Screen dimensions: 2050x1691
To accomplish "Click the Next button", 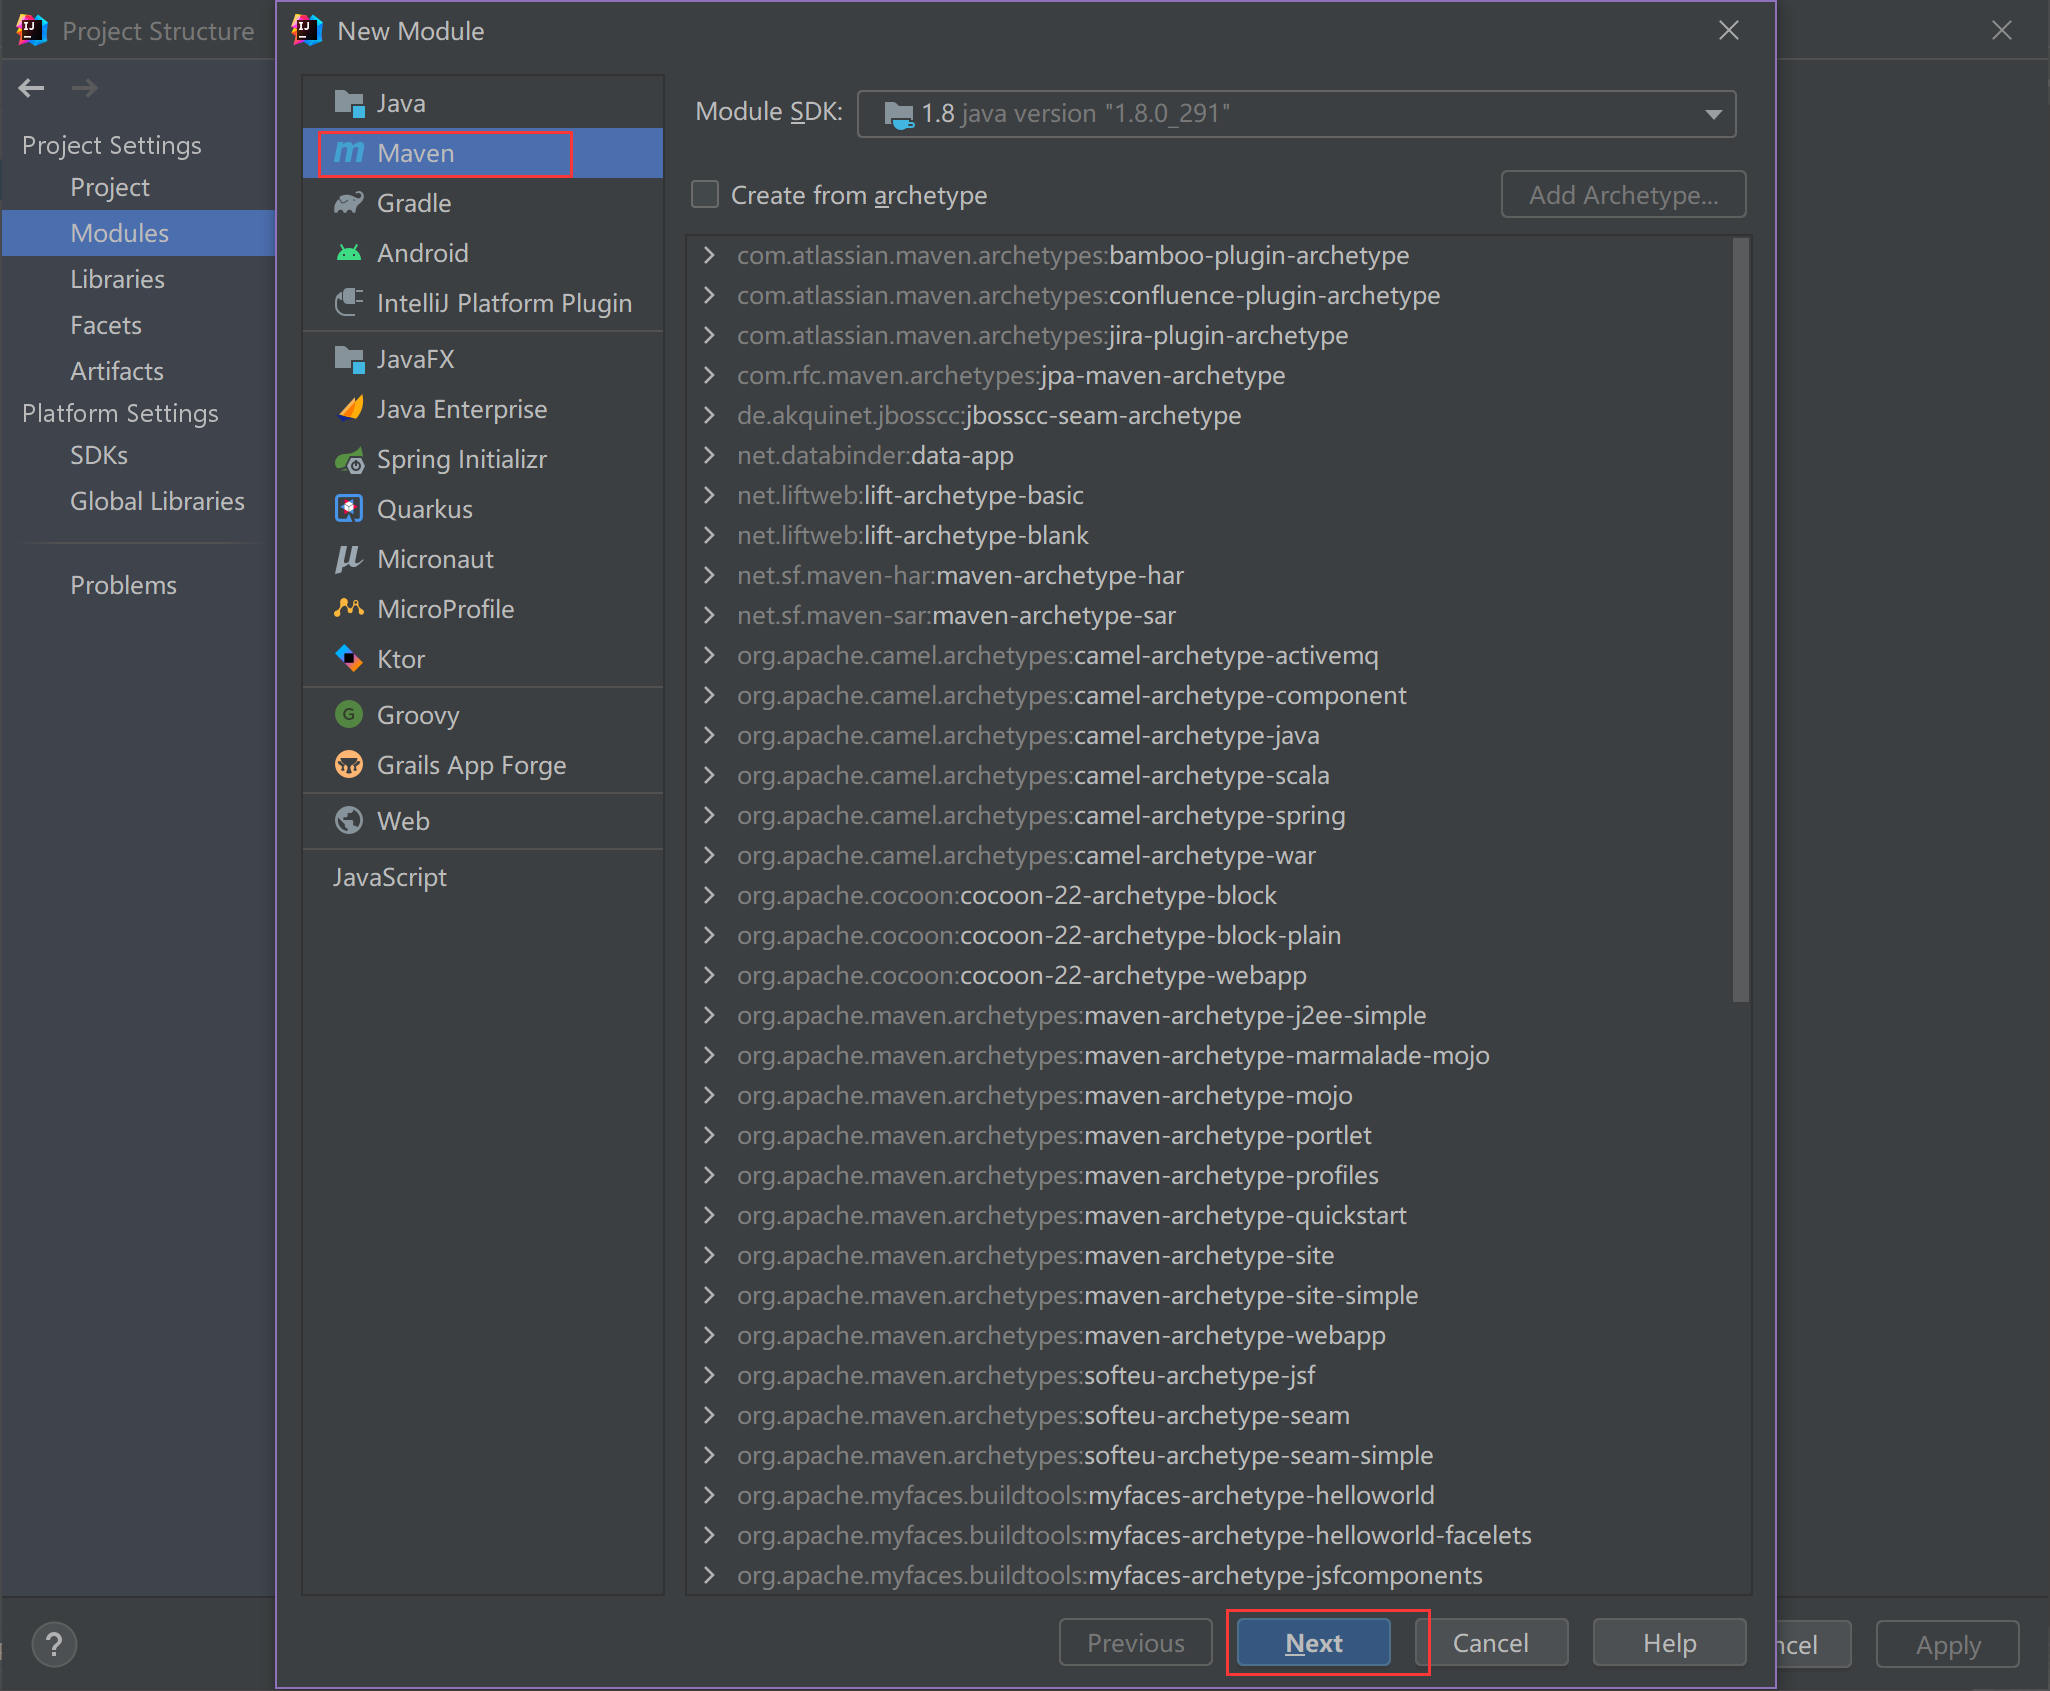I will pyautogui.click(x=1313, y=1643).
